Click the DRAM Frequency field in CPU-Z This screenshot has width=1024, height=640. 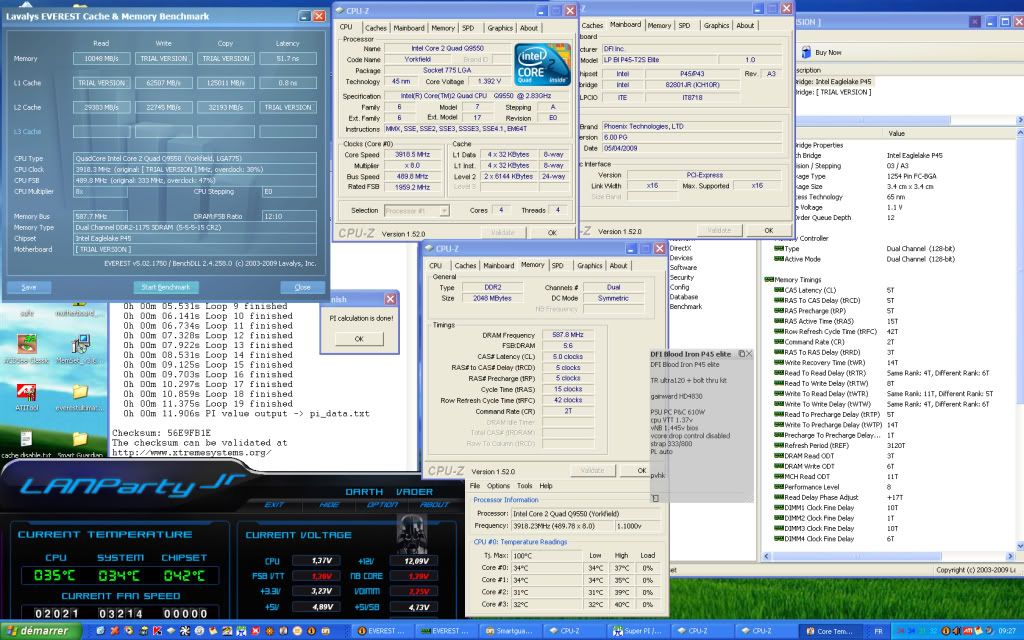tap(568, 335)
